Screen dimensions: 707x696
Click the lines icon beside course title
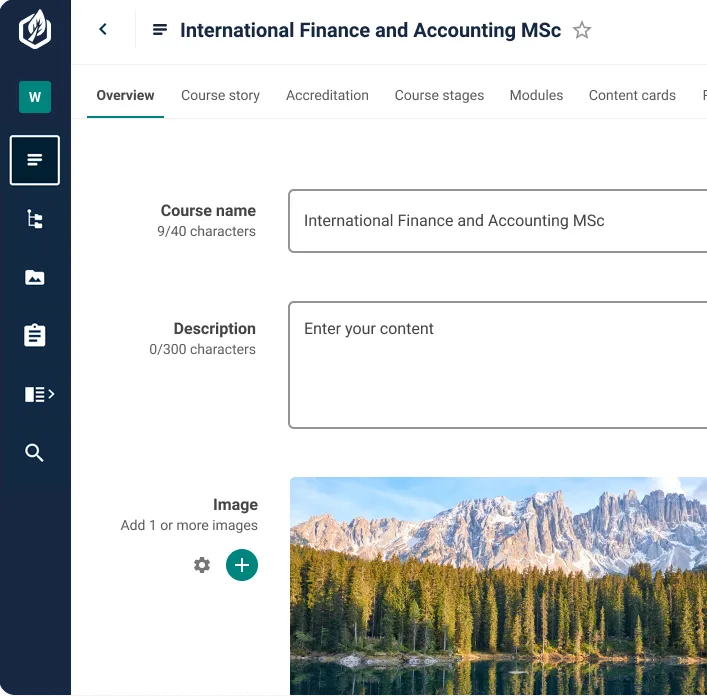click(160, 30)
